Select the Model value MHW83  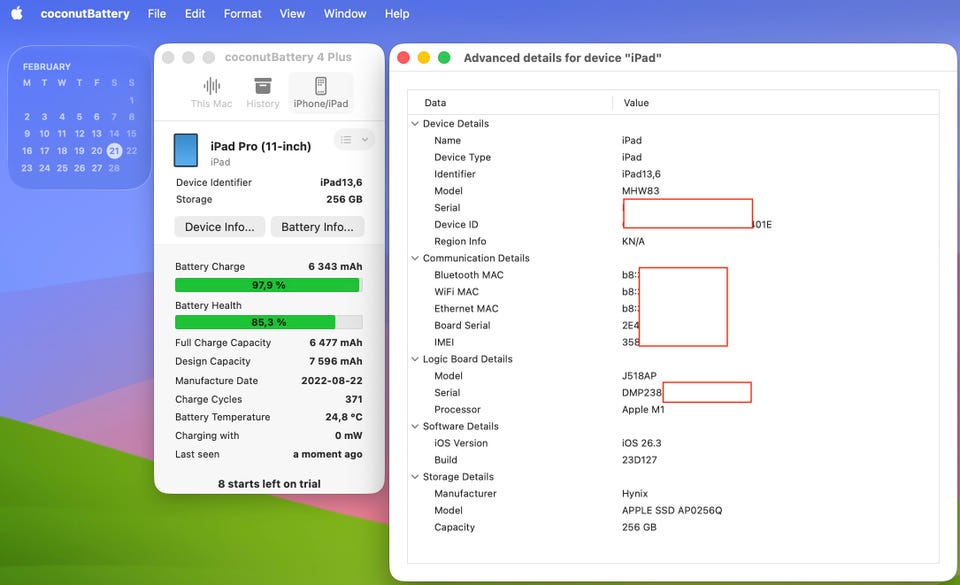(x=640, y=191)
